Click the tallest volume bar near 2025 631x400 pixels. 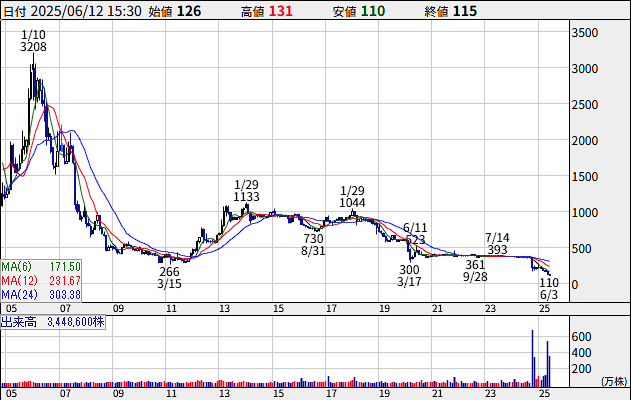tap(532, 359)
